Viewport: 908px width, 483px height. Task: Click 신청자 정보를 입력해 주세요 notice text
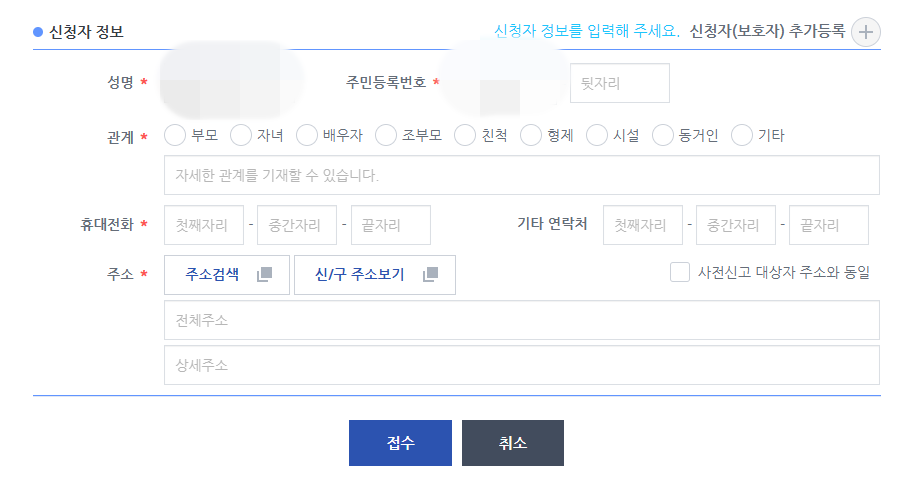587,31
